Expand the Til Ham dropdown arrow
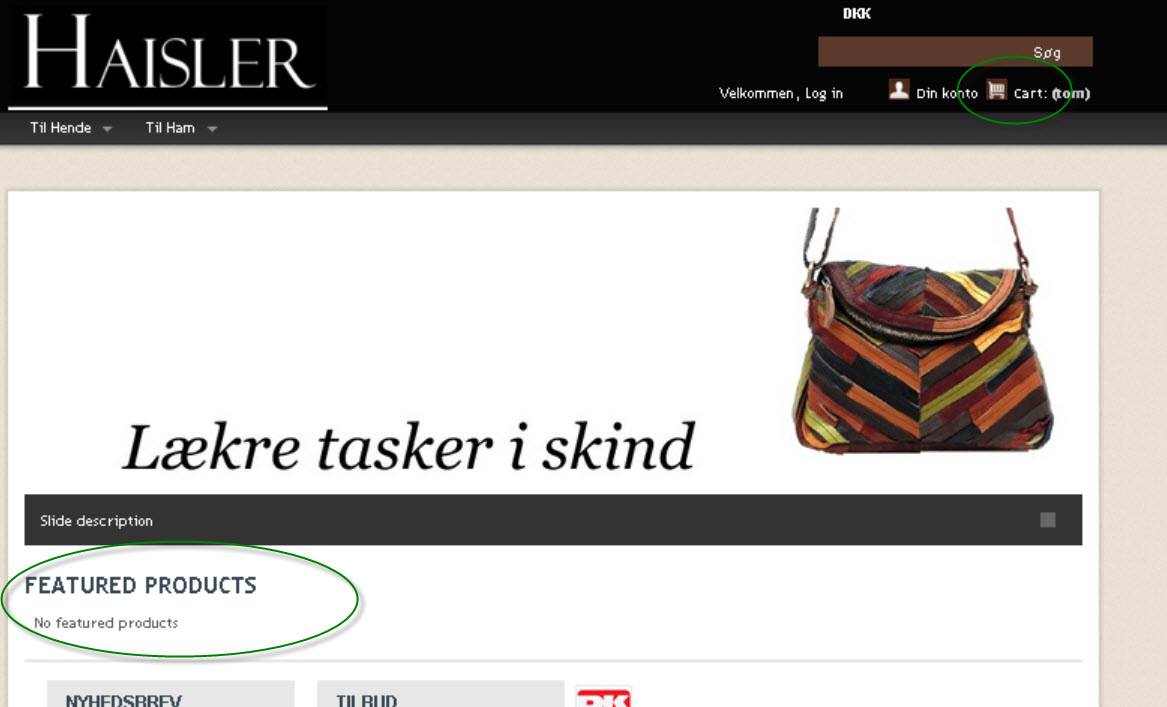Image resolution: width=1167 pixels, height=707 pixels. pos(212,129)
